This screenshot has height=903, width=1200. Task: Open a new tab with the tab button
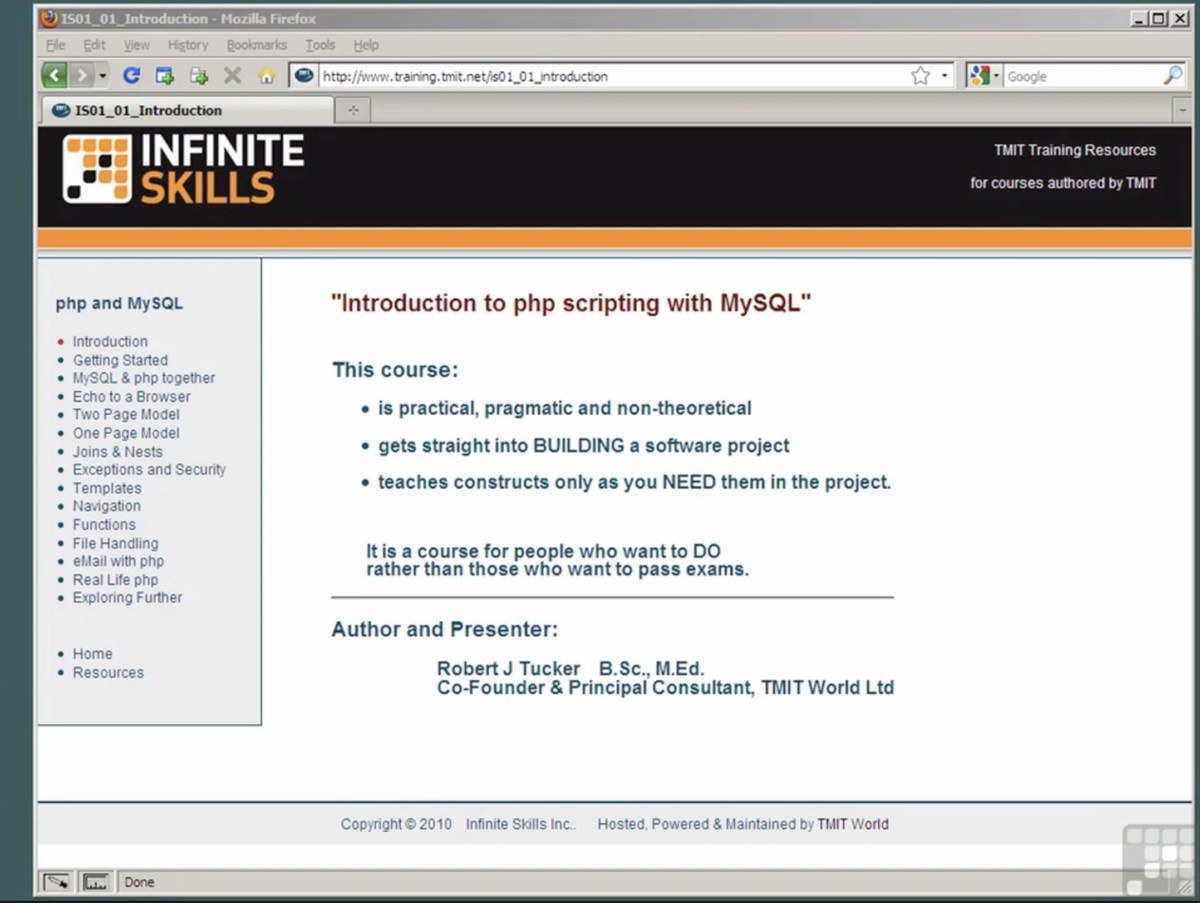(x=352, y=110)
